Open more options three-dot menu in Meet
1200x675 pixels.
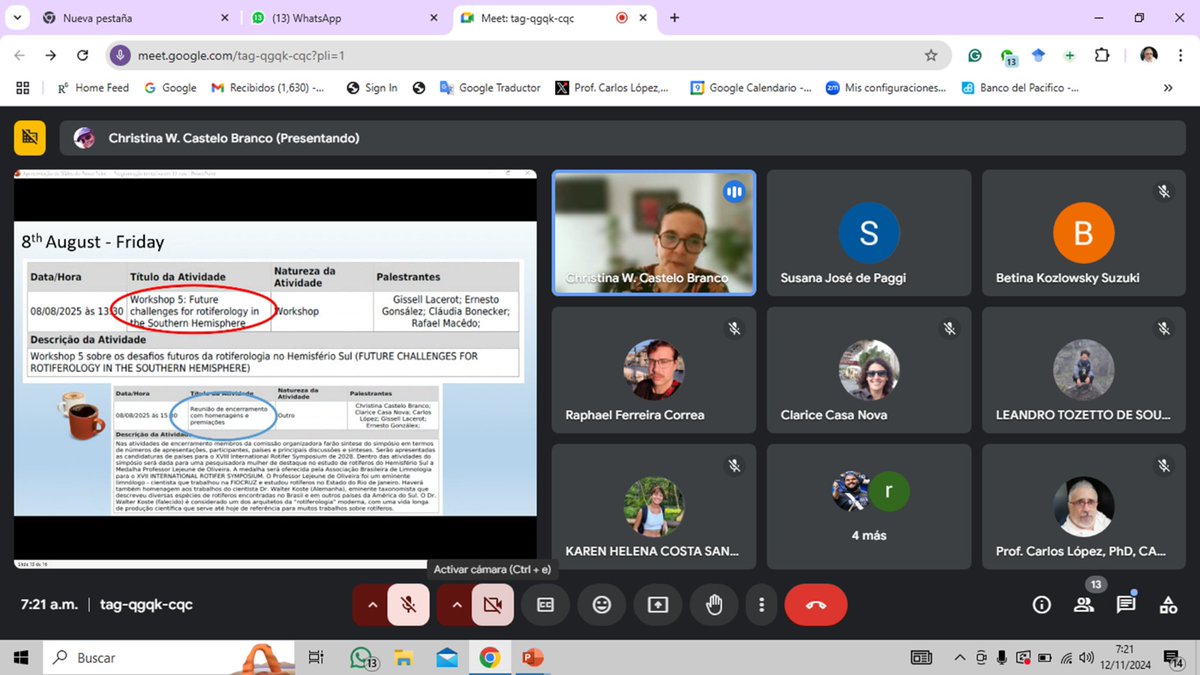[x=761, y=605]
